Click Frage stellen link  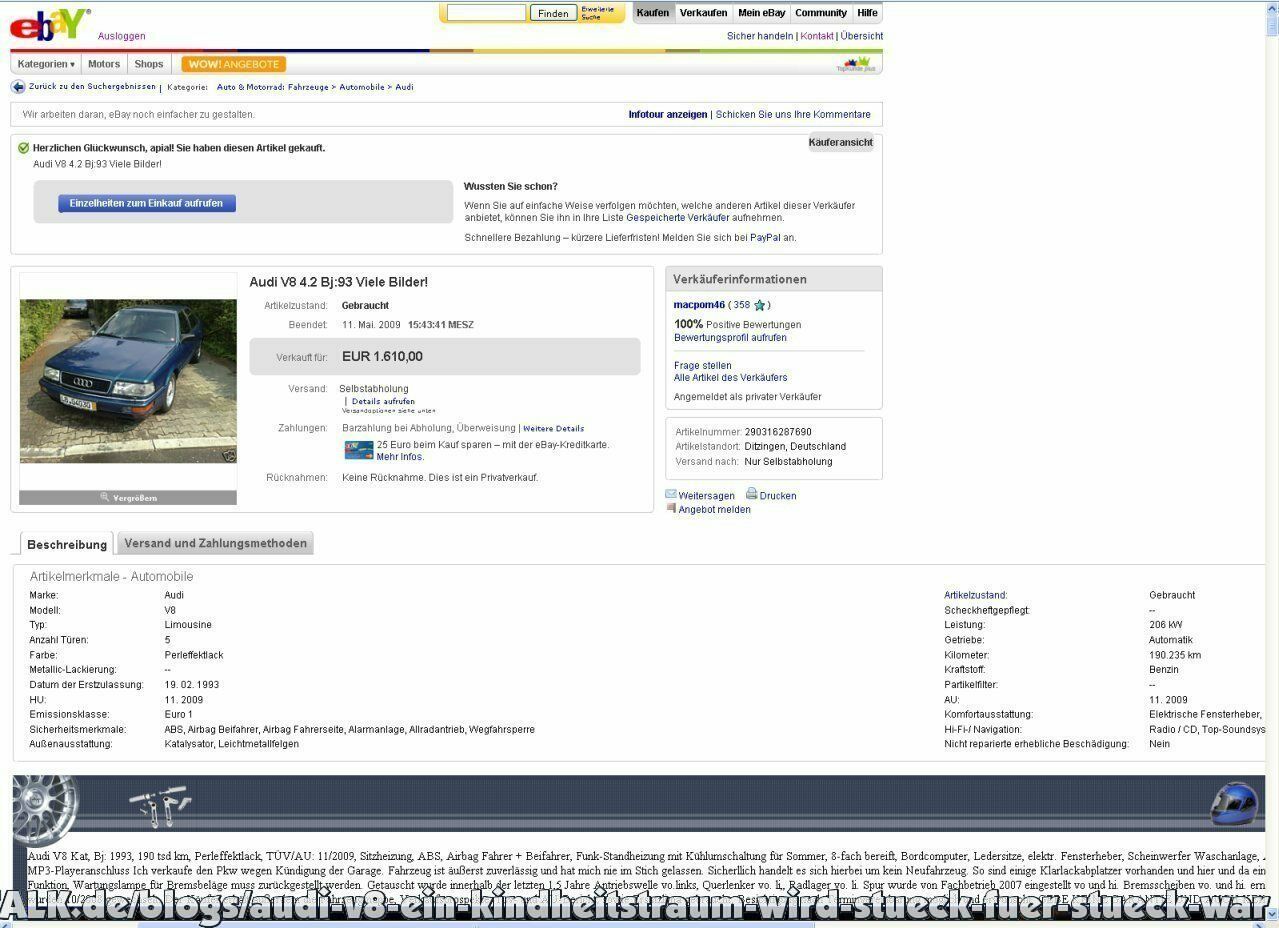point(703,366)
